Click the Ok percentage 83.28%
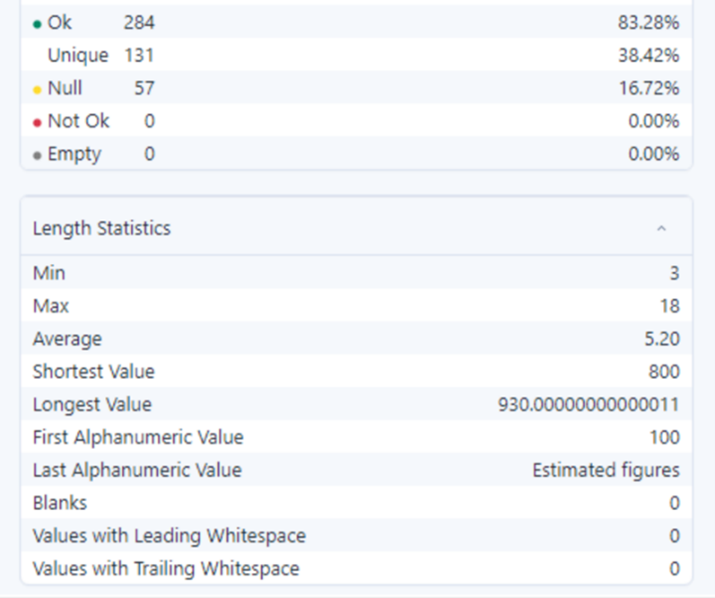Screen dimensions: 715x598 (x=648, y=22)
